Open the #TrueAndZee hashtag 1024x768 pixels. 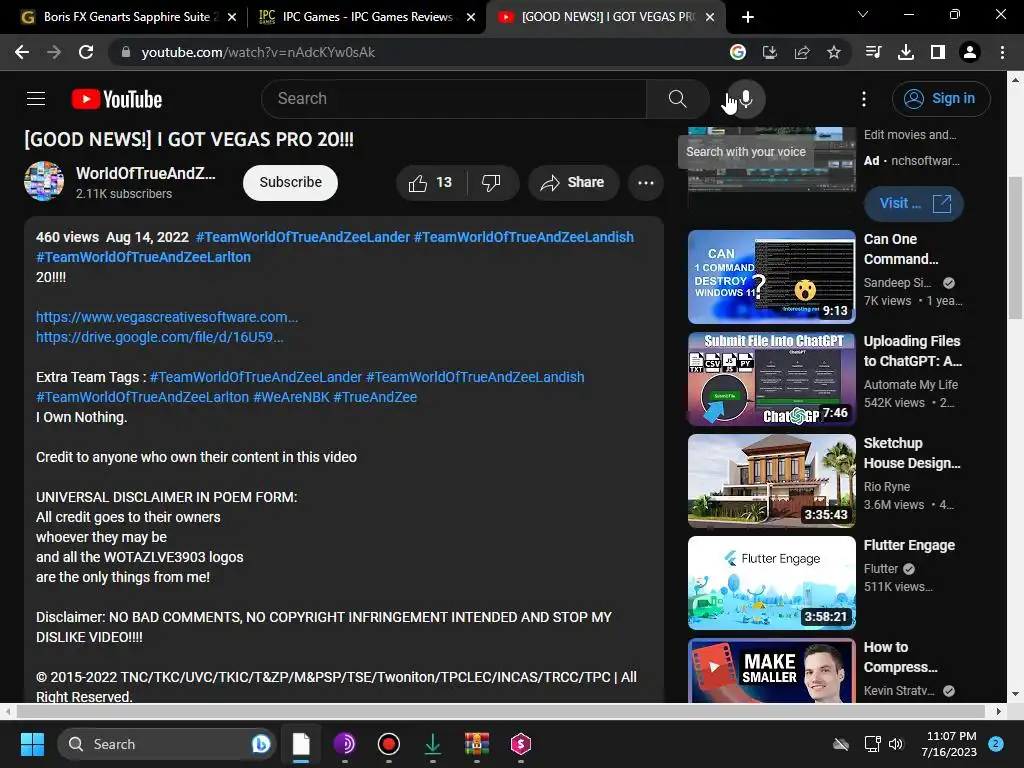coord(375,397)
